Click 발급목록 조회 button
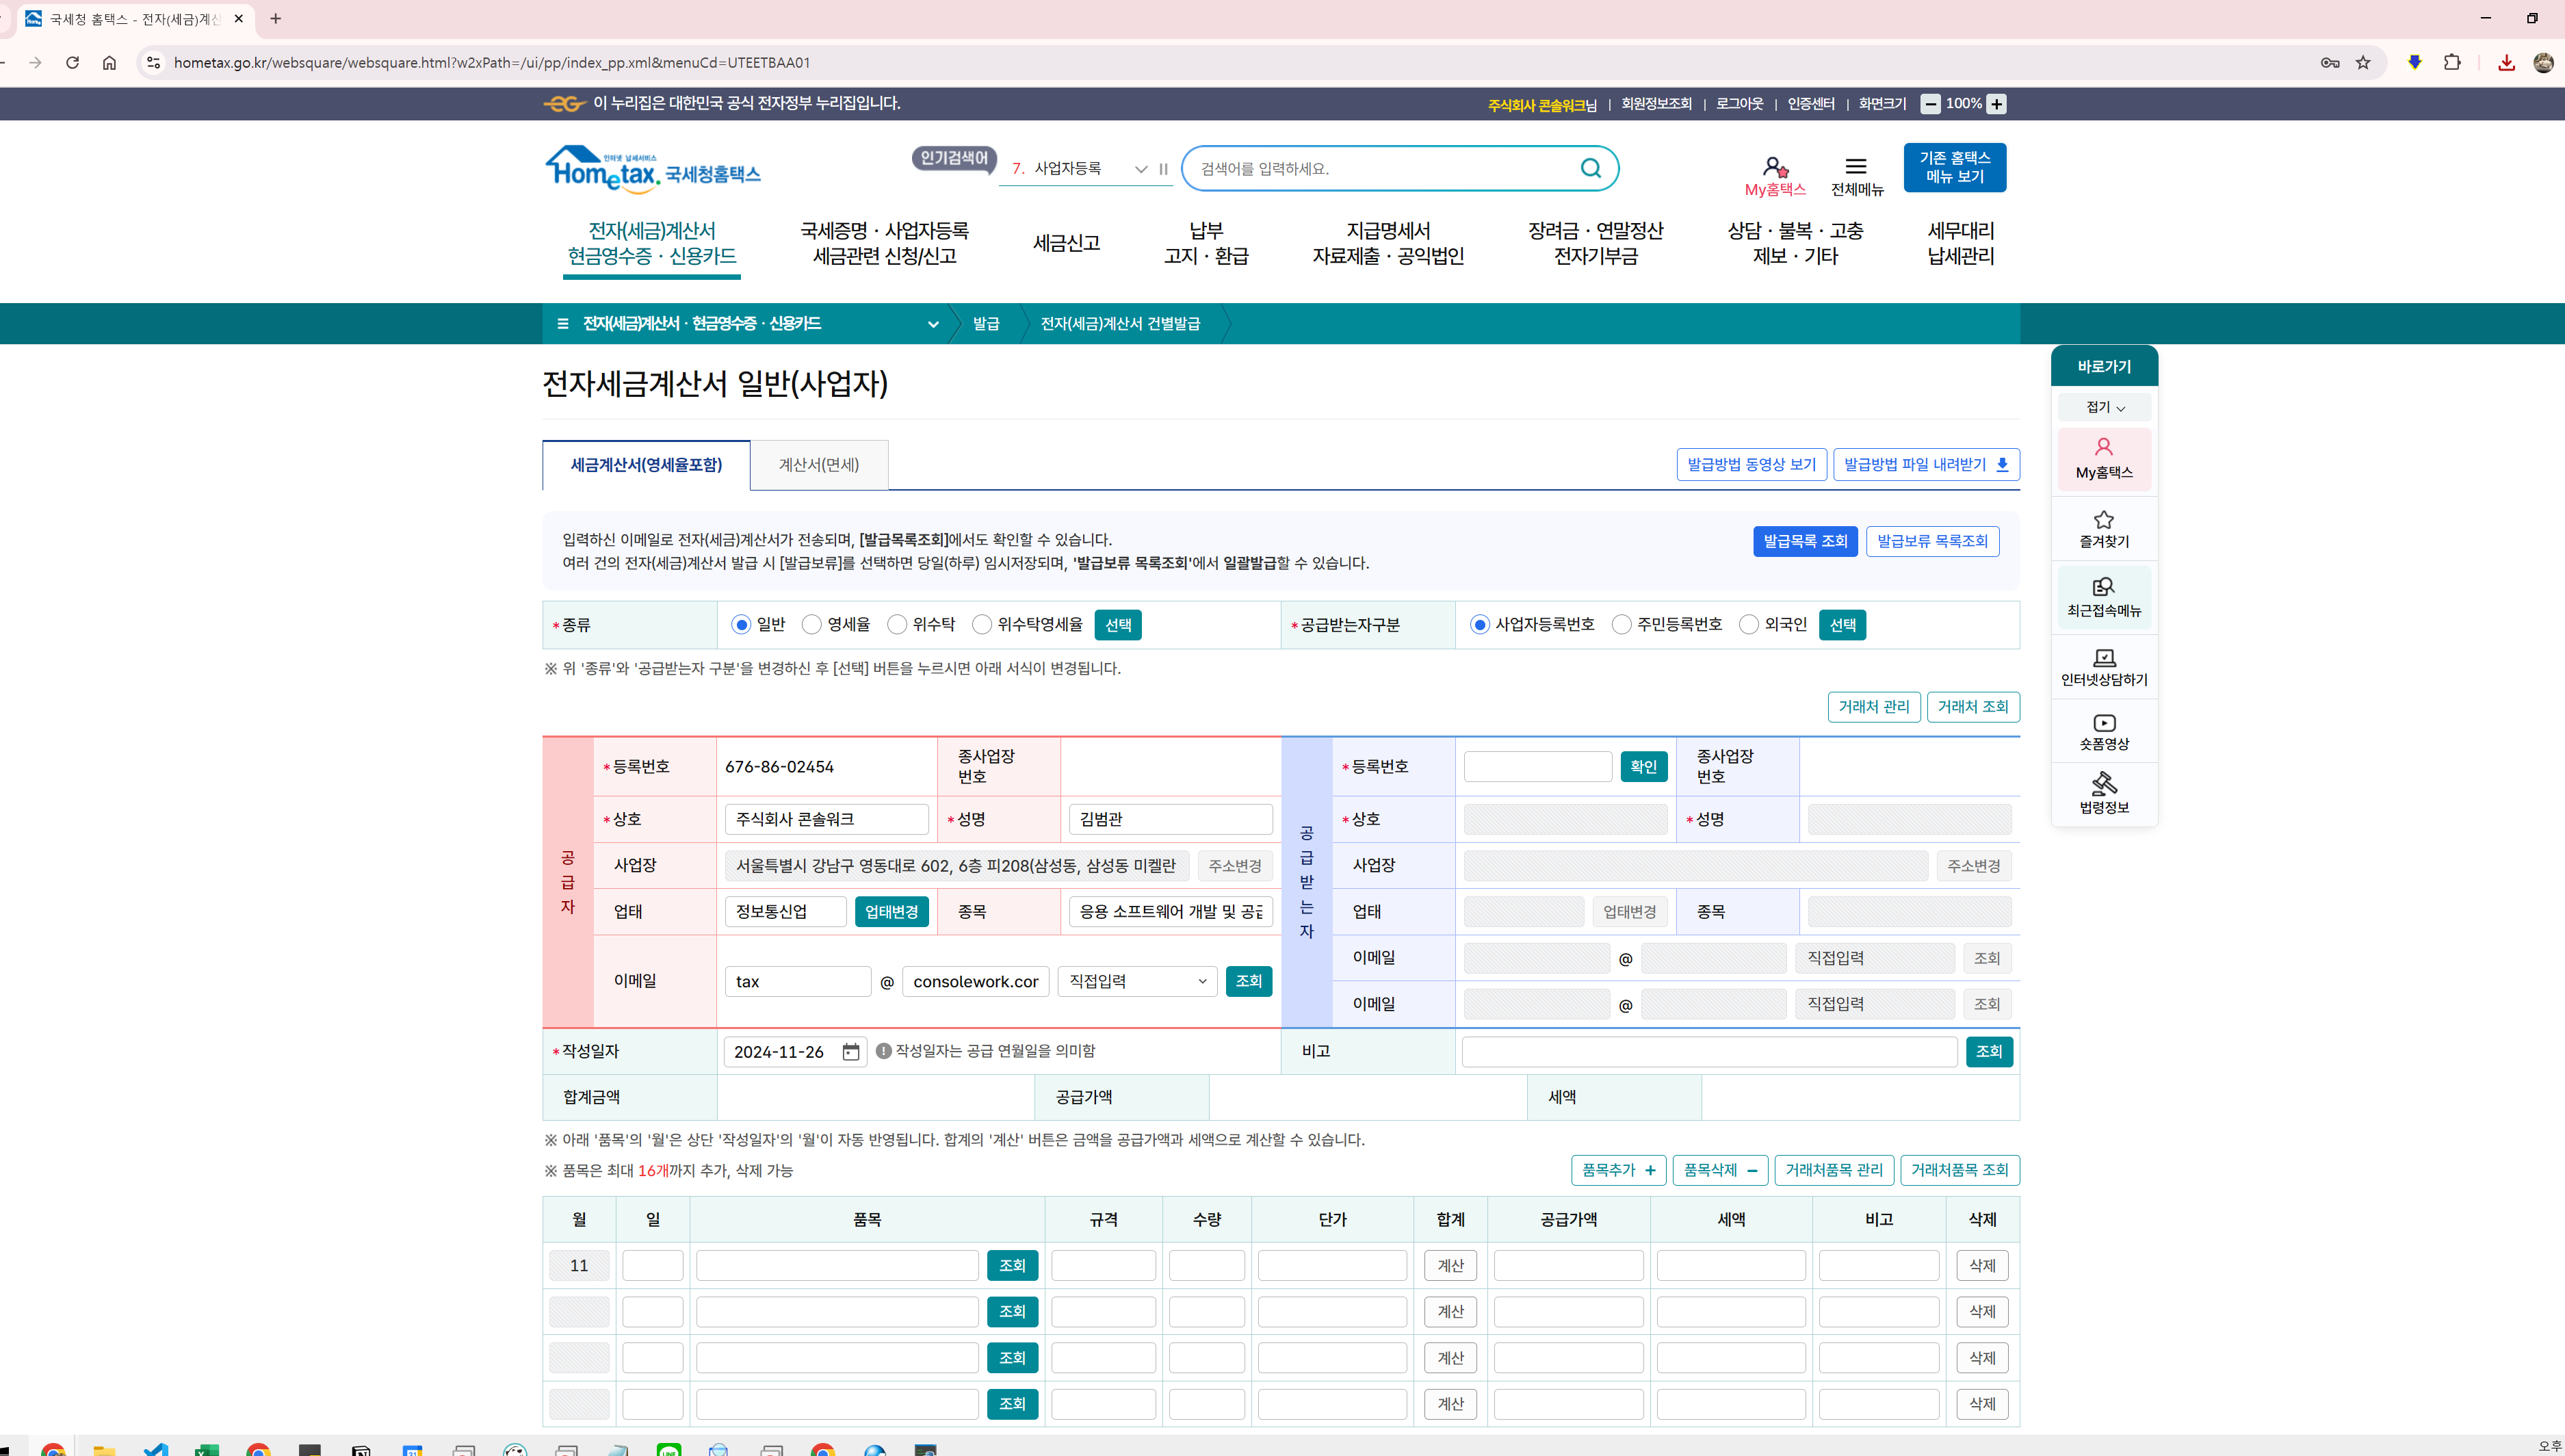 pyautogui.click(x=1805, y=541)
